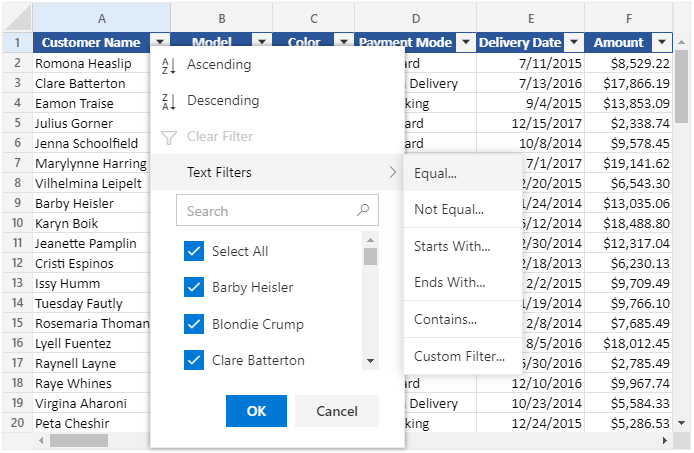Open the Payment Mode filter arrow

(x=465, y=43)
